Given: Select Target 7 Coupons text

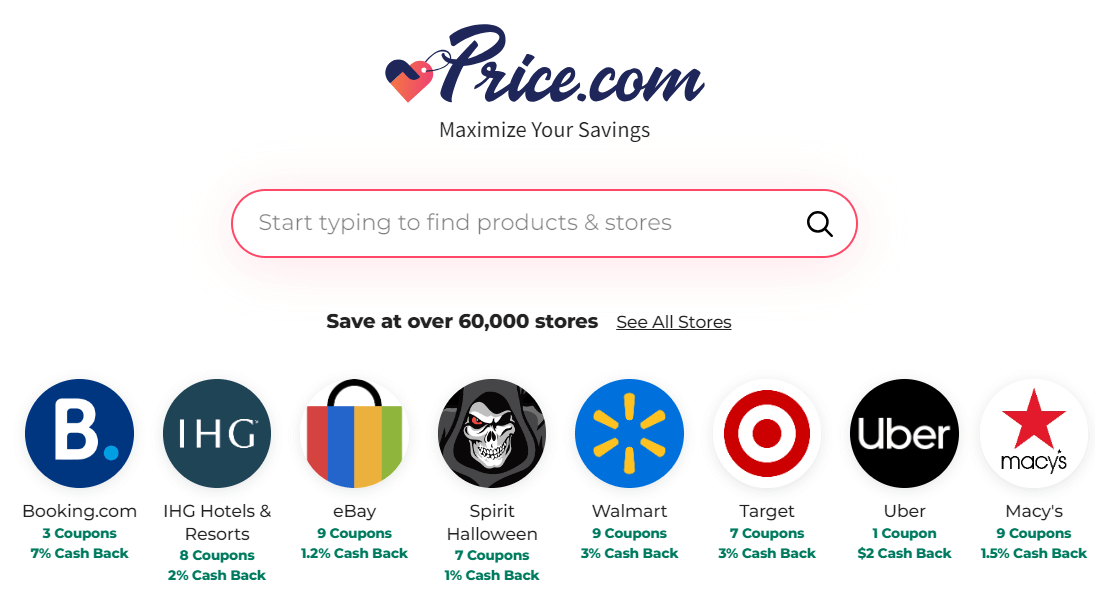Looking at the screenshot, I should click(x=767, y=533).
